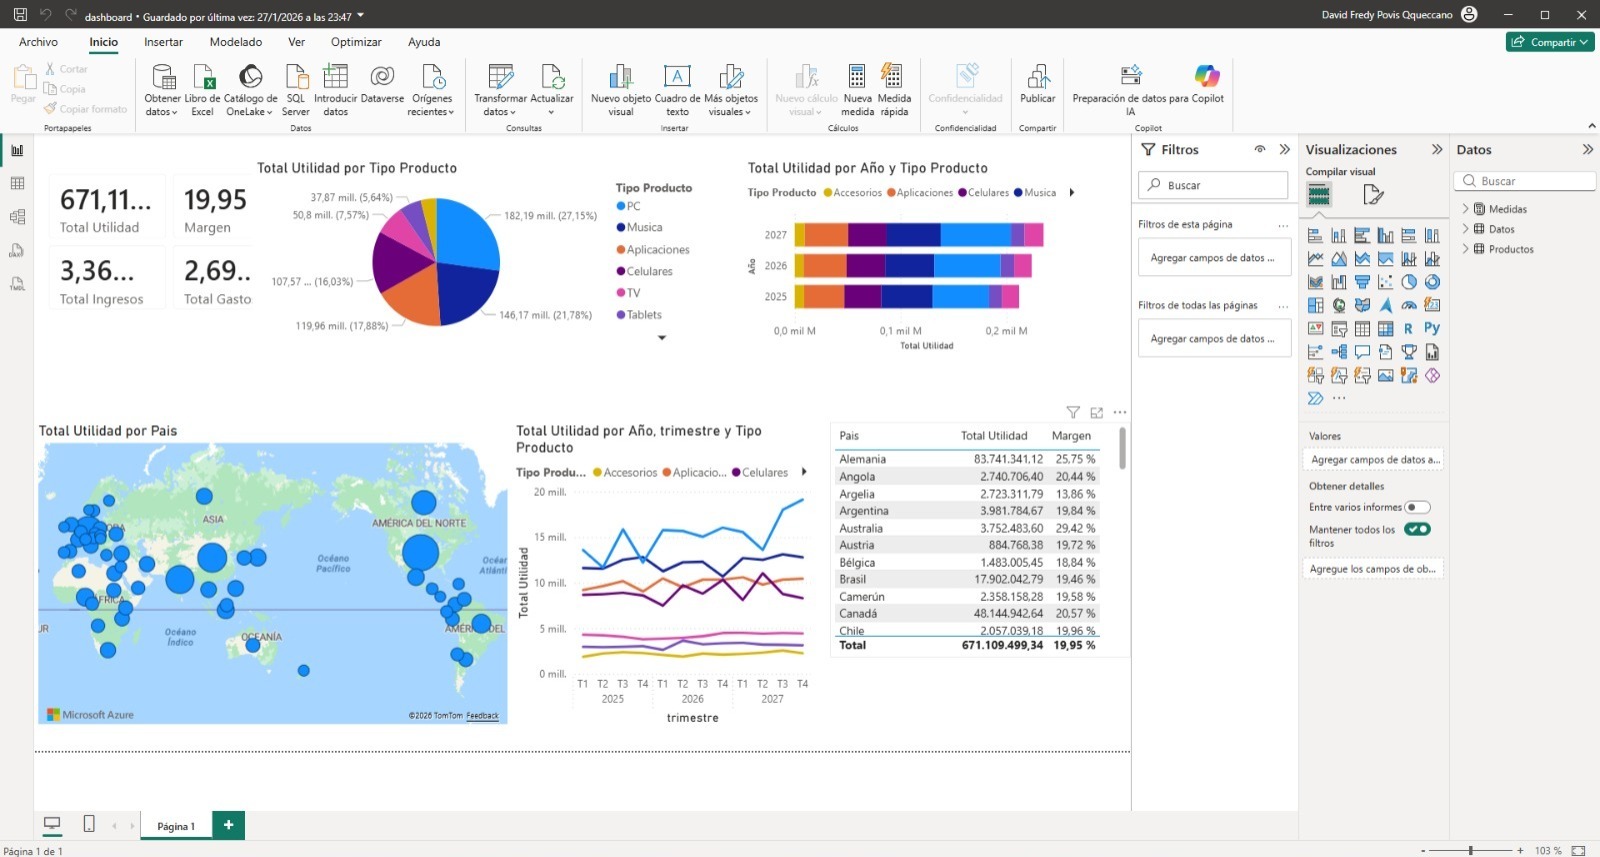Select the Power Apps visual icon
The width and height of the screenshot is (1600, 857).
(x=1432, y=375)
